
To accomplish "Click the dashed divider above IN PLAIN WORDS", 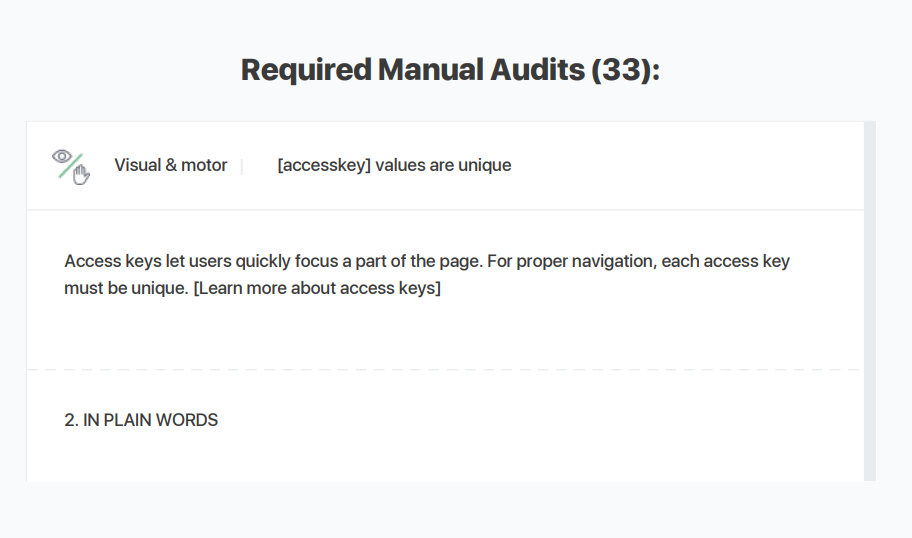I will point(445,369).
